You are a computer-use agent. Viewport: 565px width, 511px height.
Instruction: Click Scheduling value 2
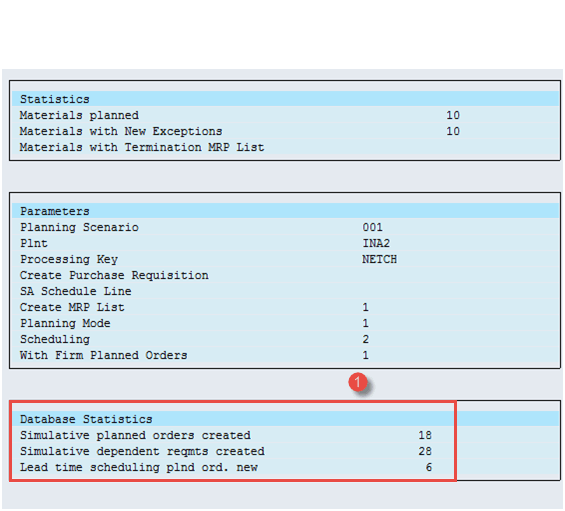coord(365,339)
